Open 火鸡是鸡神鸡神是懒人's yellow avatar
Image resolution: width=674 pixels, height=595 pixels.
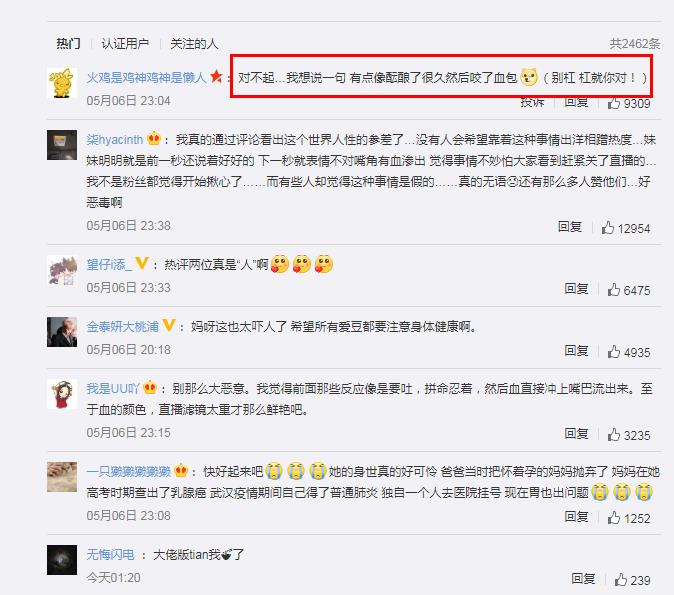pyautogui.click(x=62, y=83)
